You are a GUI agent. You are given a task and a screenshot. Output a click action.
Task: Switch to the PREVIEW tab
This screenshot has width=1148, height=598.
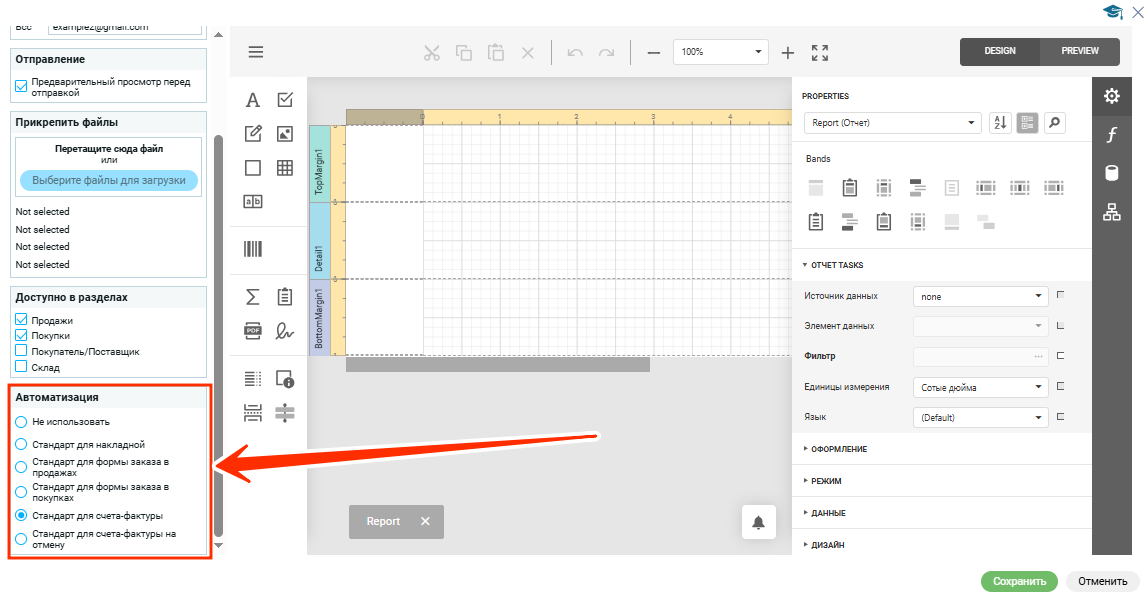pyautogui.click(x=1079, y=51)
